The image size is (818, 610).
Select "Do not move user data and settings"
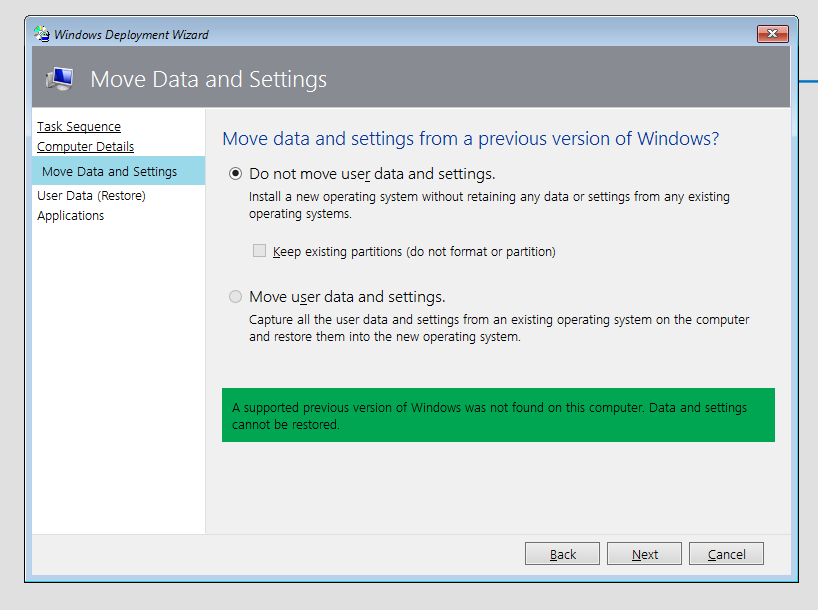tap(235, 172)
